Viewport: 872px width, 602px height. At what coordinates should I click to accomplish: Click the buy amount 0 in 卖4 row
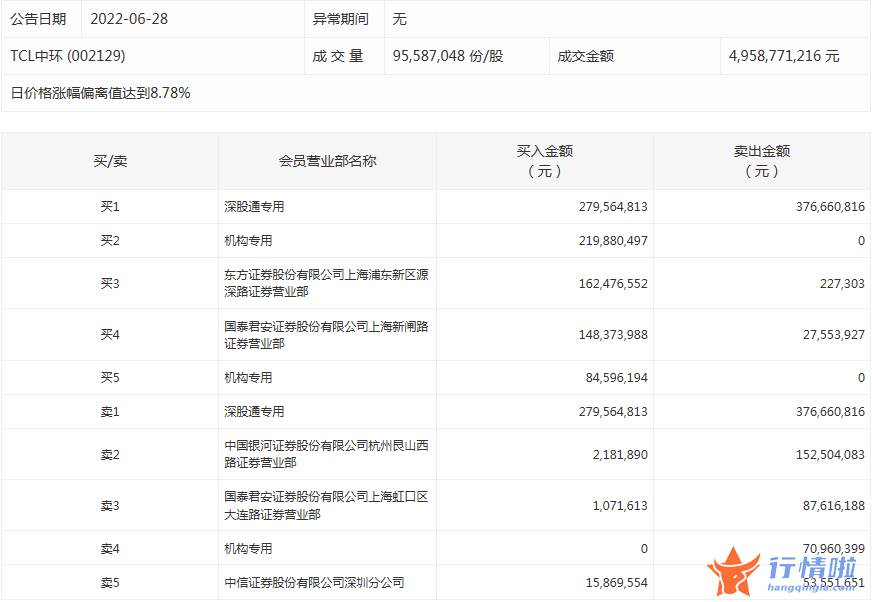pos(643,549)
